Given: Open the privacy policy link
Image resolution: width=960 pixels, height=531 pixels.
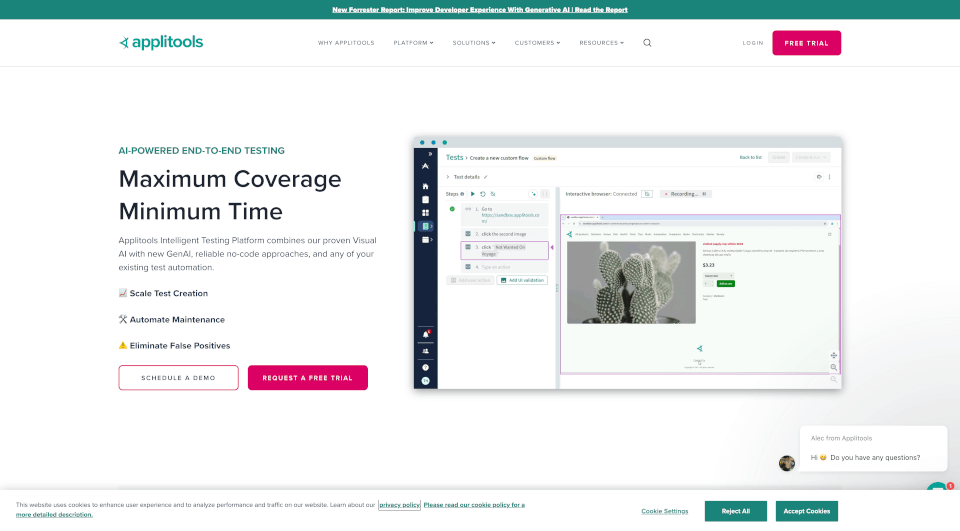Looking at the screenshot, I should point(399,505).
